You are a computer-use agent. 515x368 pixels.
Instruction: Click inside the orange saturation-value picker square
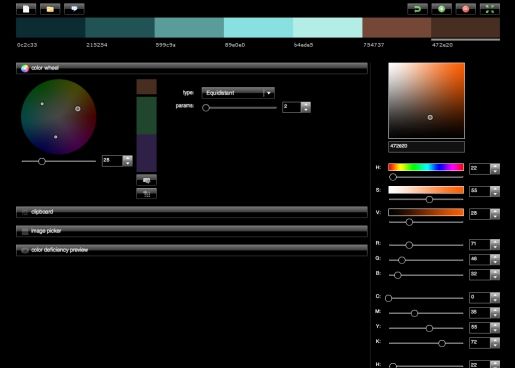426,100
